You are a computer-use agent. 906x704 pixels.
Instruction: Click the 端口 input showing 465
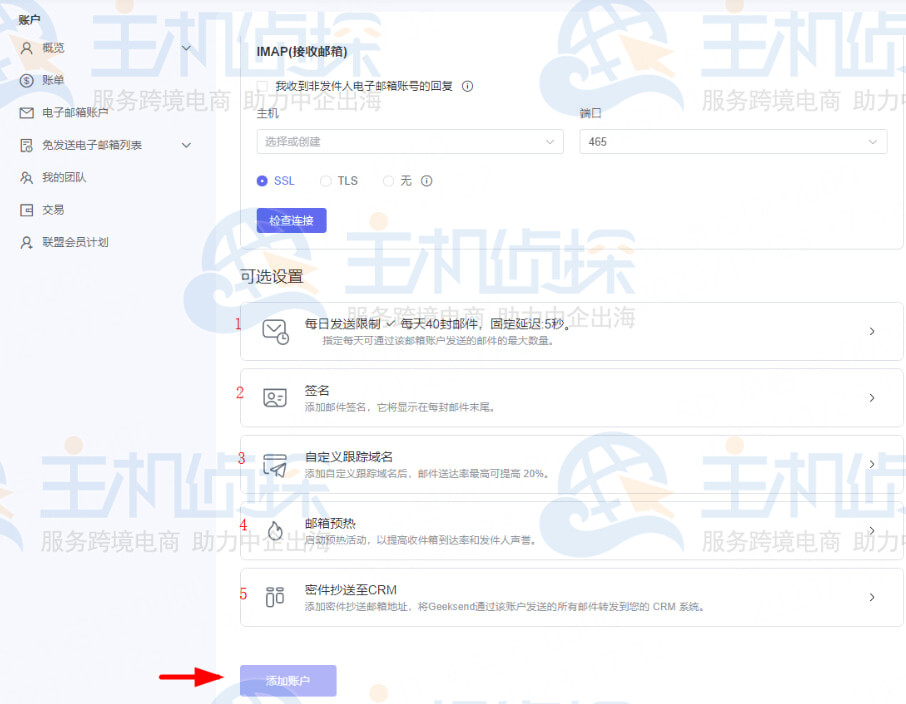(x=733, y=142)
